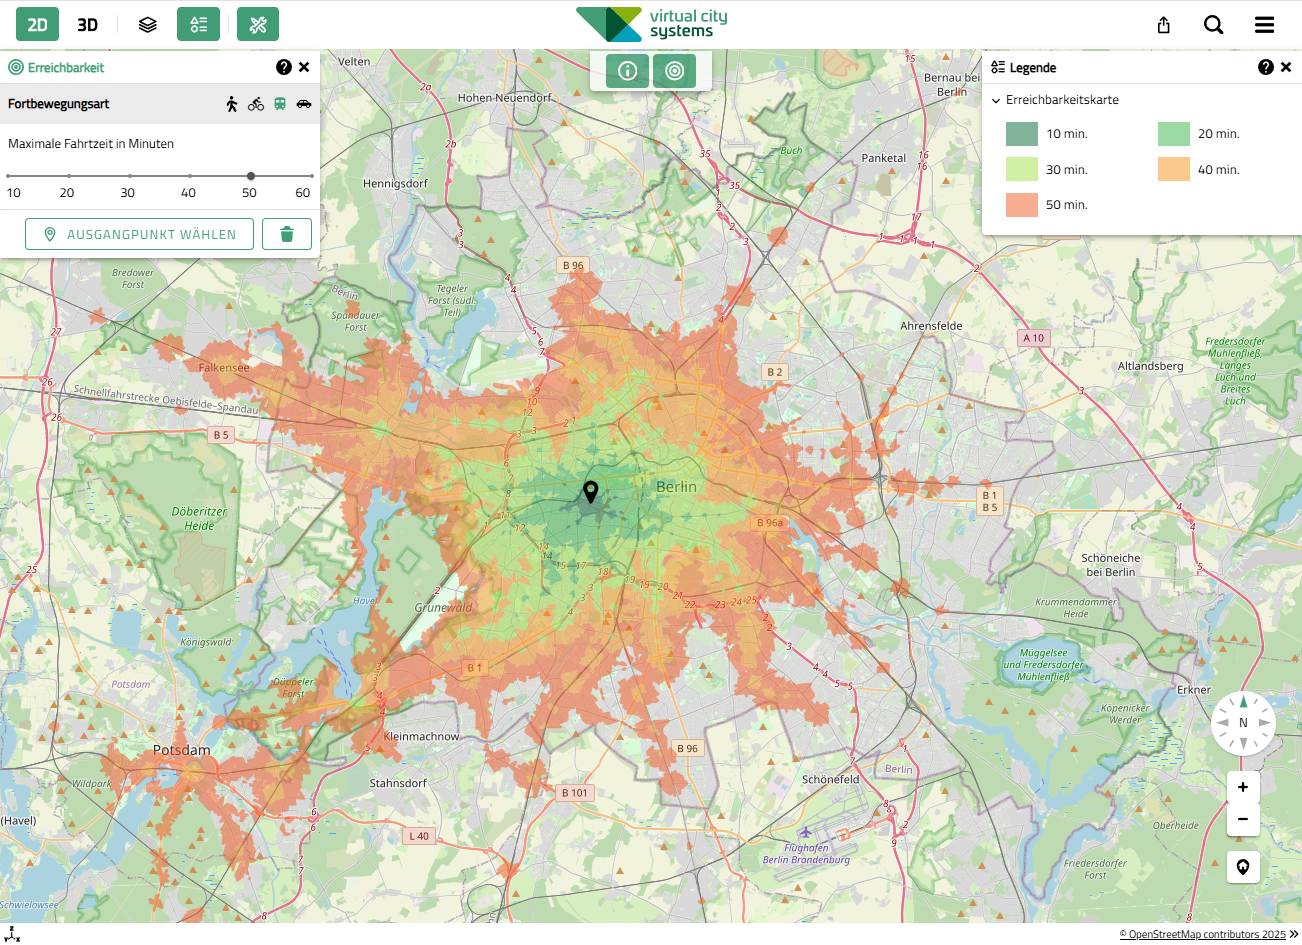The height and width of the screenshot is (945, 1302).
Task: Click the share icon in the top bar
Action: click(1163, 24)
